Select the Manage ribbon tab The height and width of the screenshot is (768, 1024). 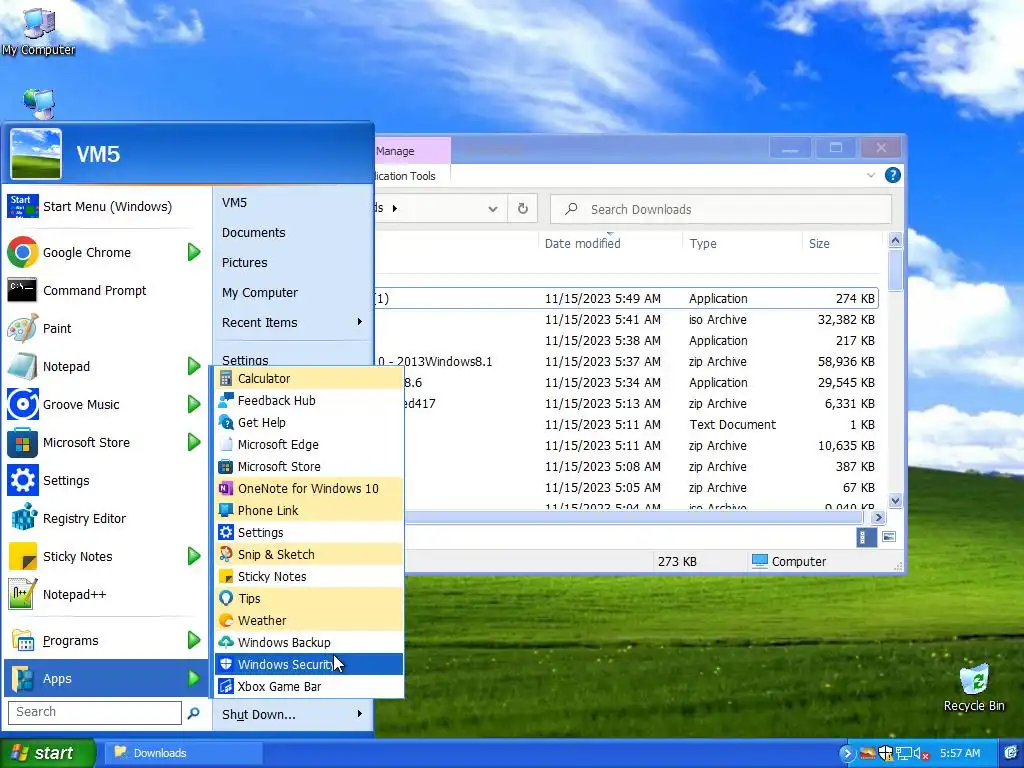click(412, 151)
